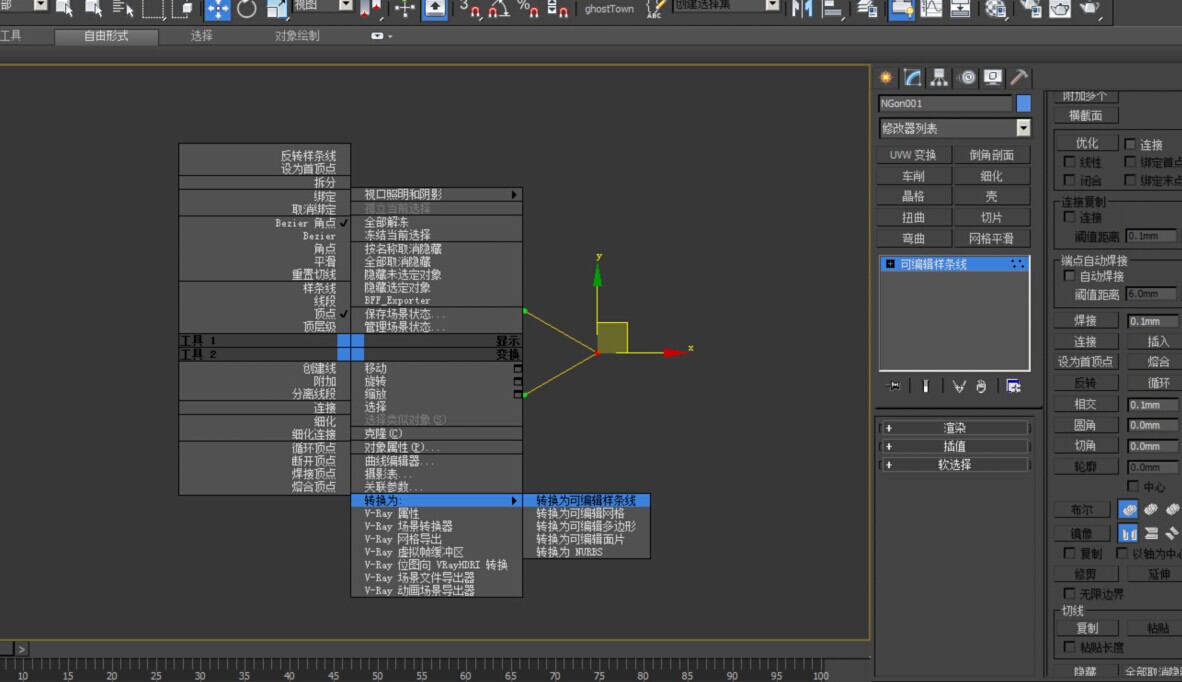Toggle the Window/Crossing selection icon
Screen dimensions: 1182x682
[183, 9]
